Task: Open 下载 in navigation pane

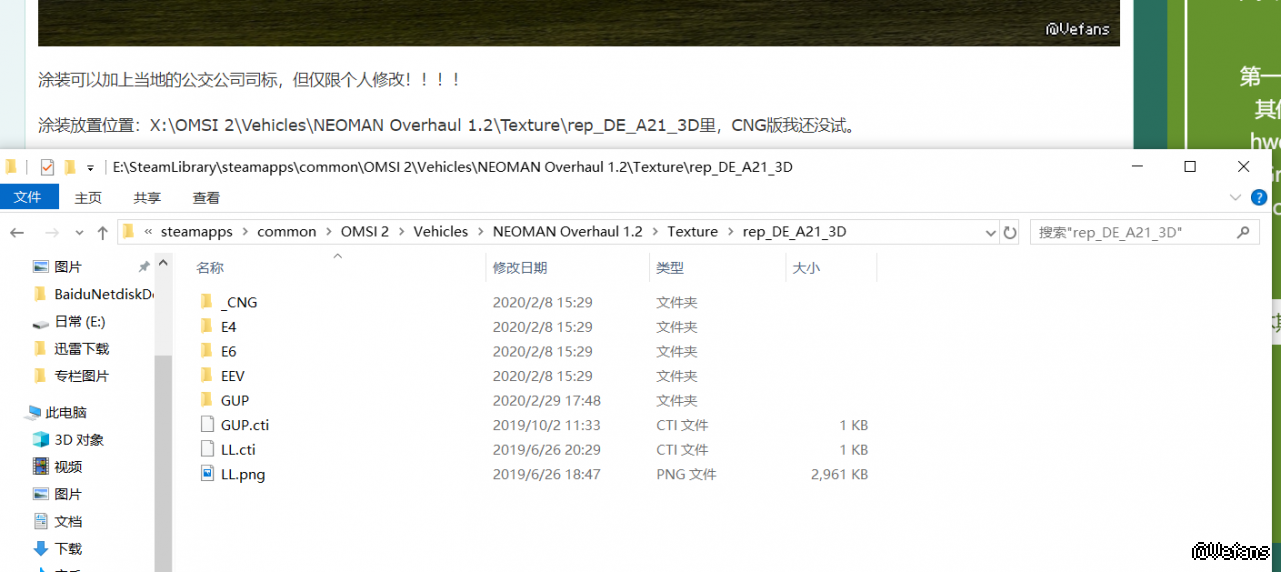Action: coord(68,549)
